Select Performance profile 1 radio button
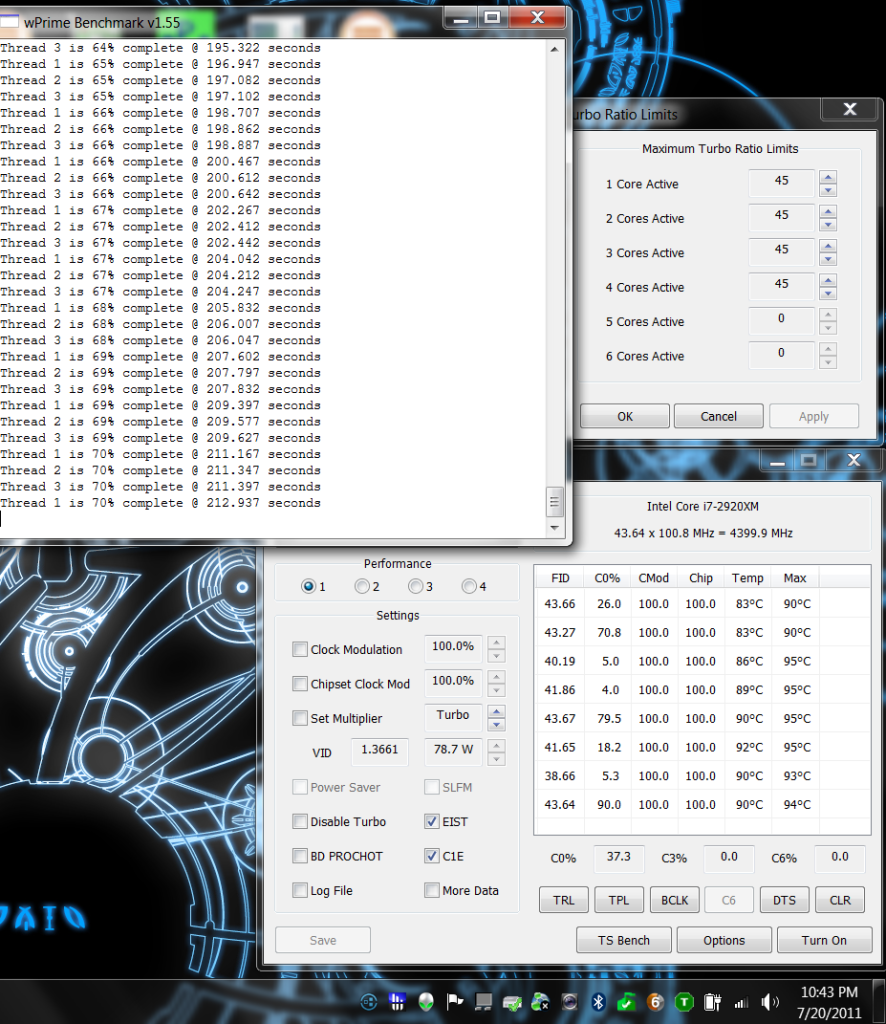 pyautogui.click(x=308, y=586)
